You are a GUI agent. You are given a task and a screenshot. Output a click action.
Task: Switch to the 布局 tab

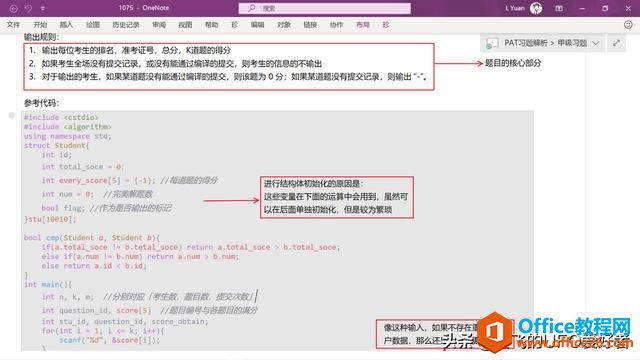(362, 25)
